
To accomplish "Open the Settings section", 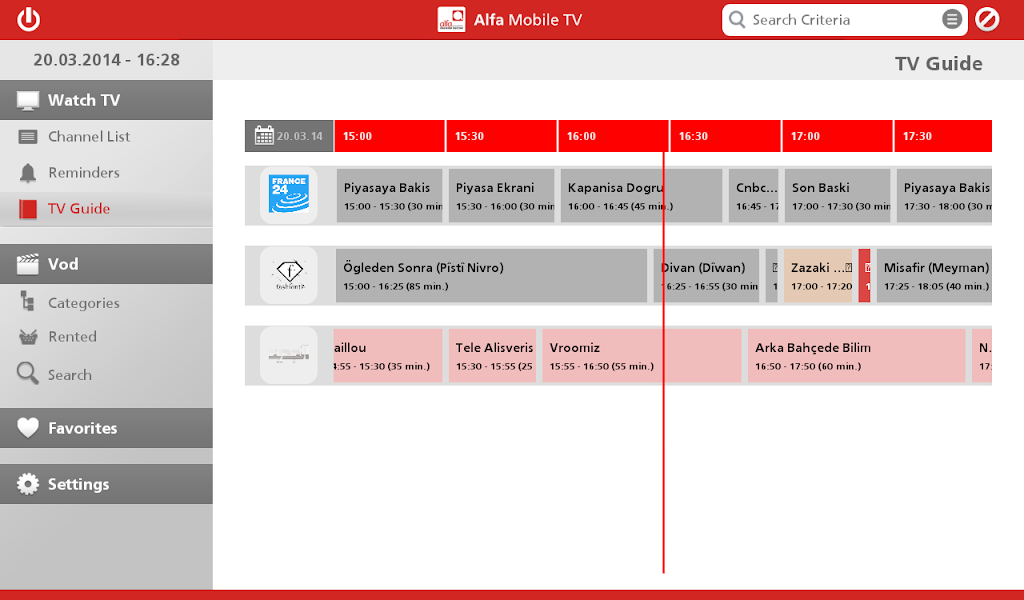I will pos(106,484).
